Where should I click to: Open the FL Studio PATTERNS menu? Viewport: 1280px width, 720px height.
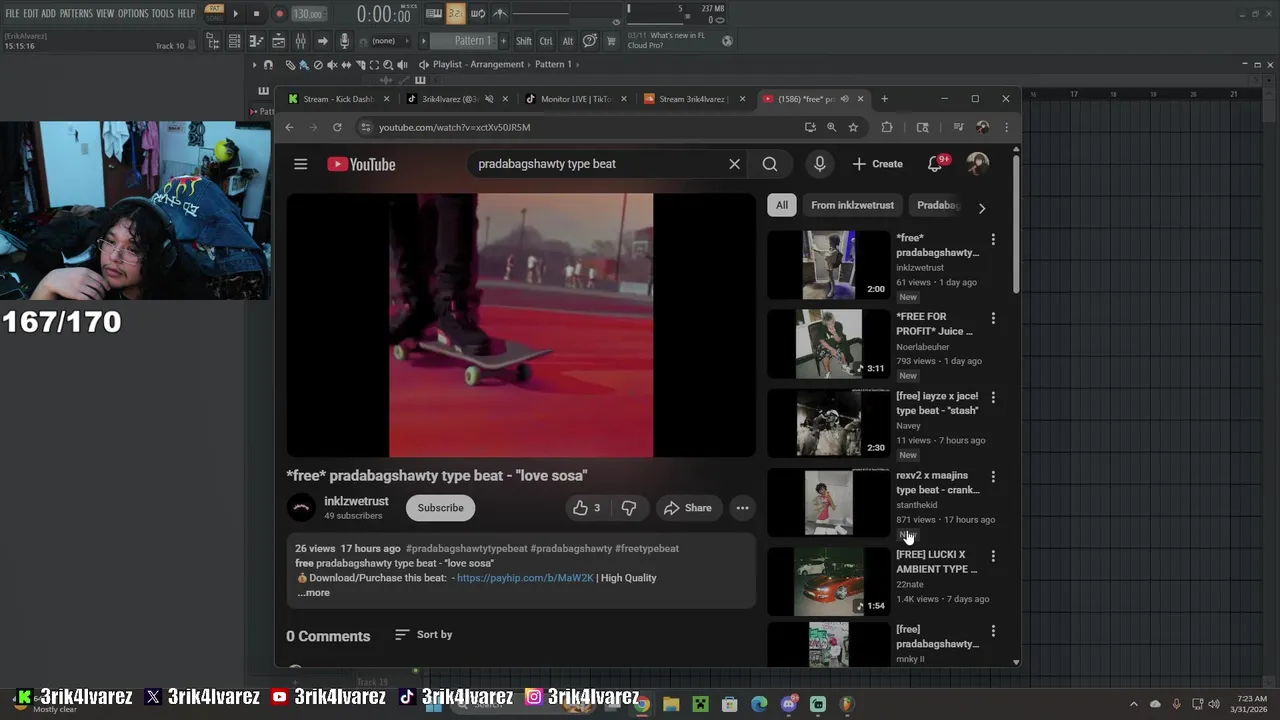(76, 14)
